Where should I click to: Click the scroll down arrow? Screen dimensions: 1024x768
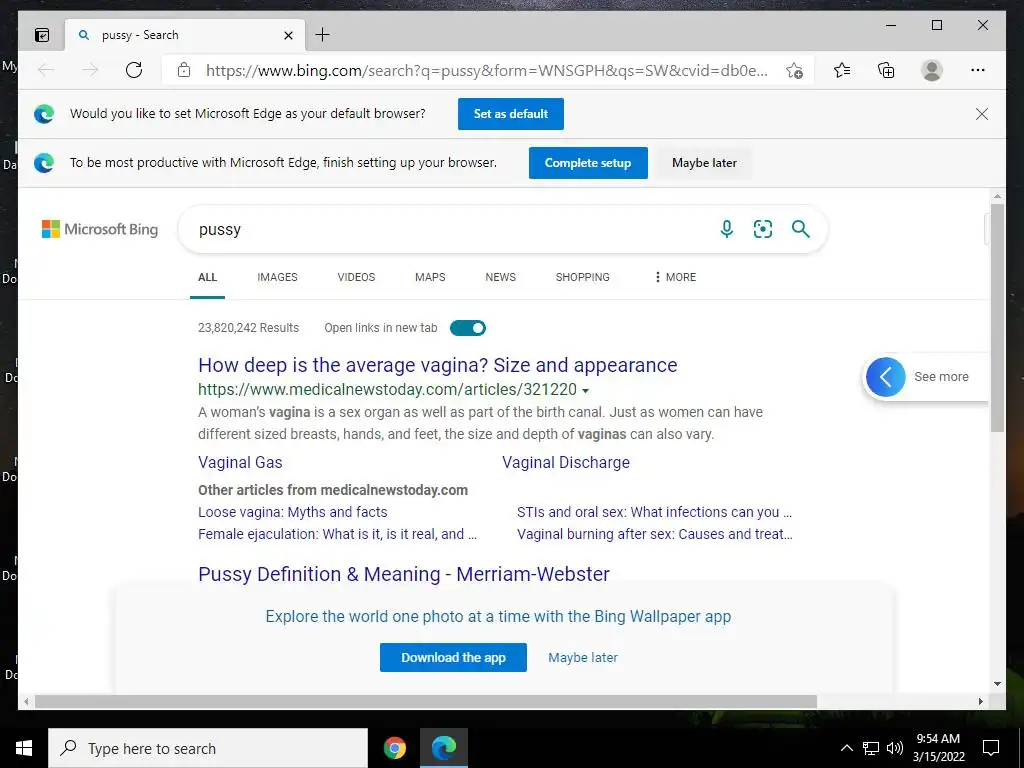click(x=997, y=684)
